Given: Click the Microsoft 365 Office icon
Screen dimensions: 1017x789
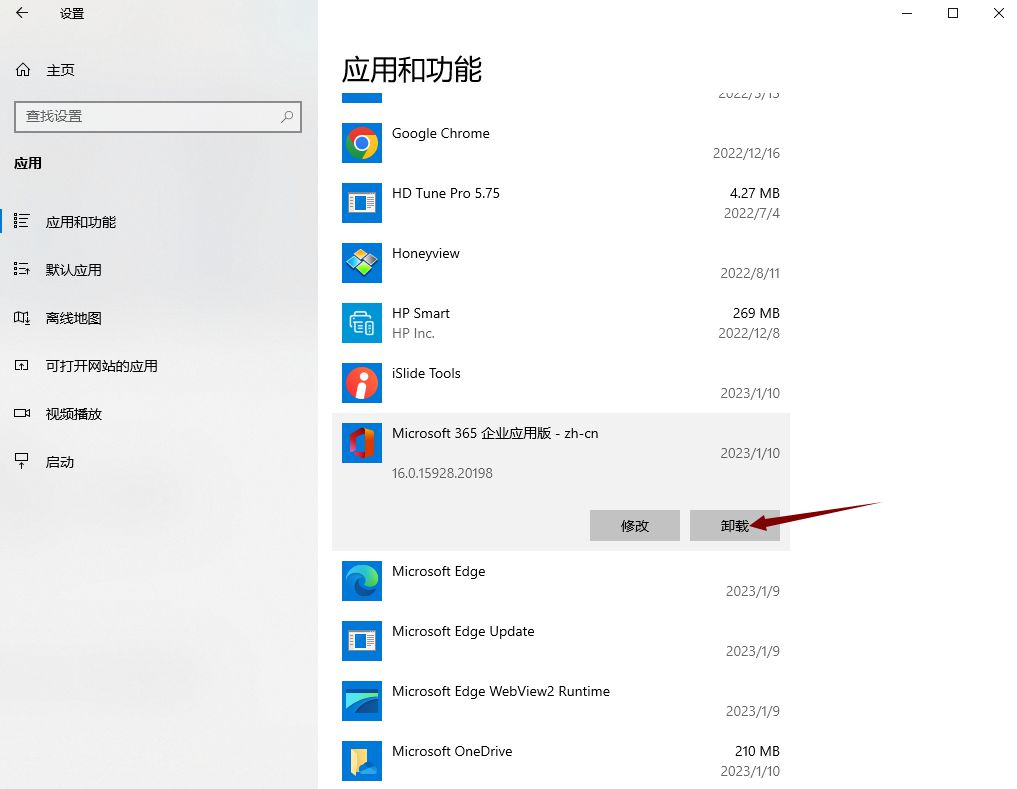Looking at the screenshot, I should [362, 443].
